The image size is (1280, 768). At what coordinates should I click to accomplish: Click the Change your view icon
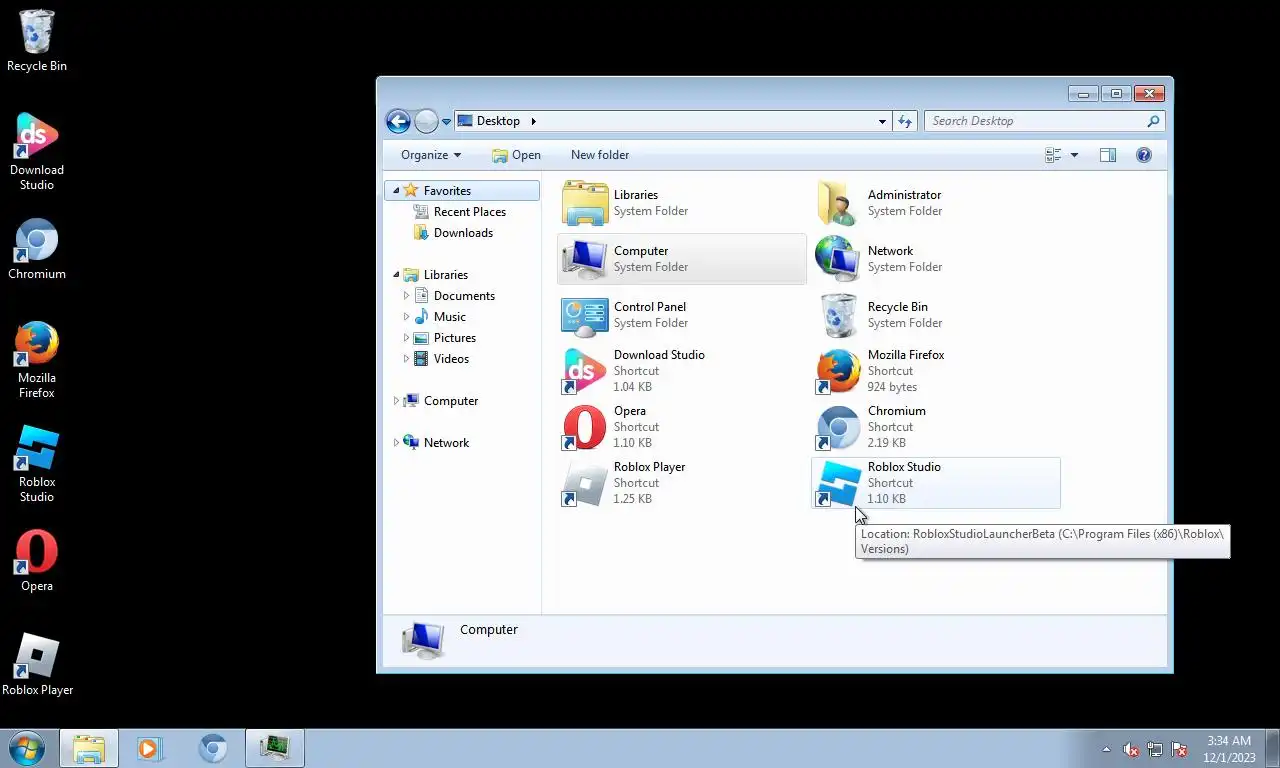pos(1053,155)
